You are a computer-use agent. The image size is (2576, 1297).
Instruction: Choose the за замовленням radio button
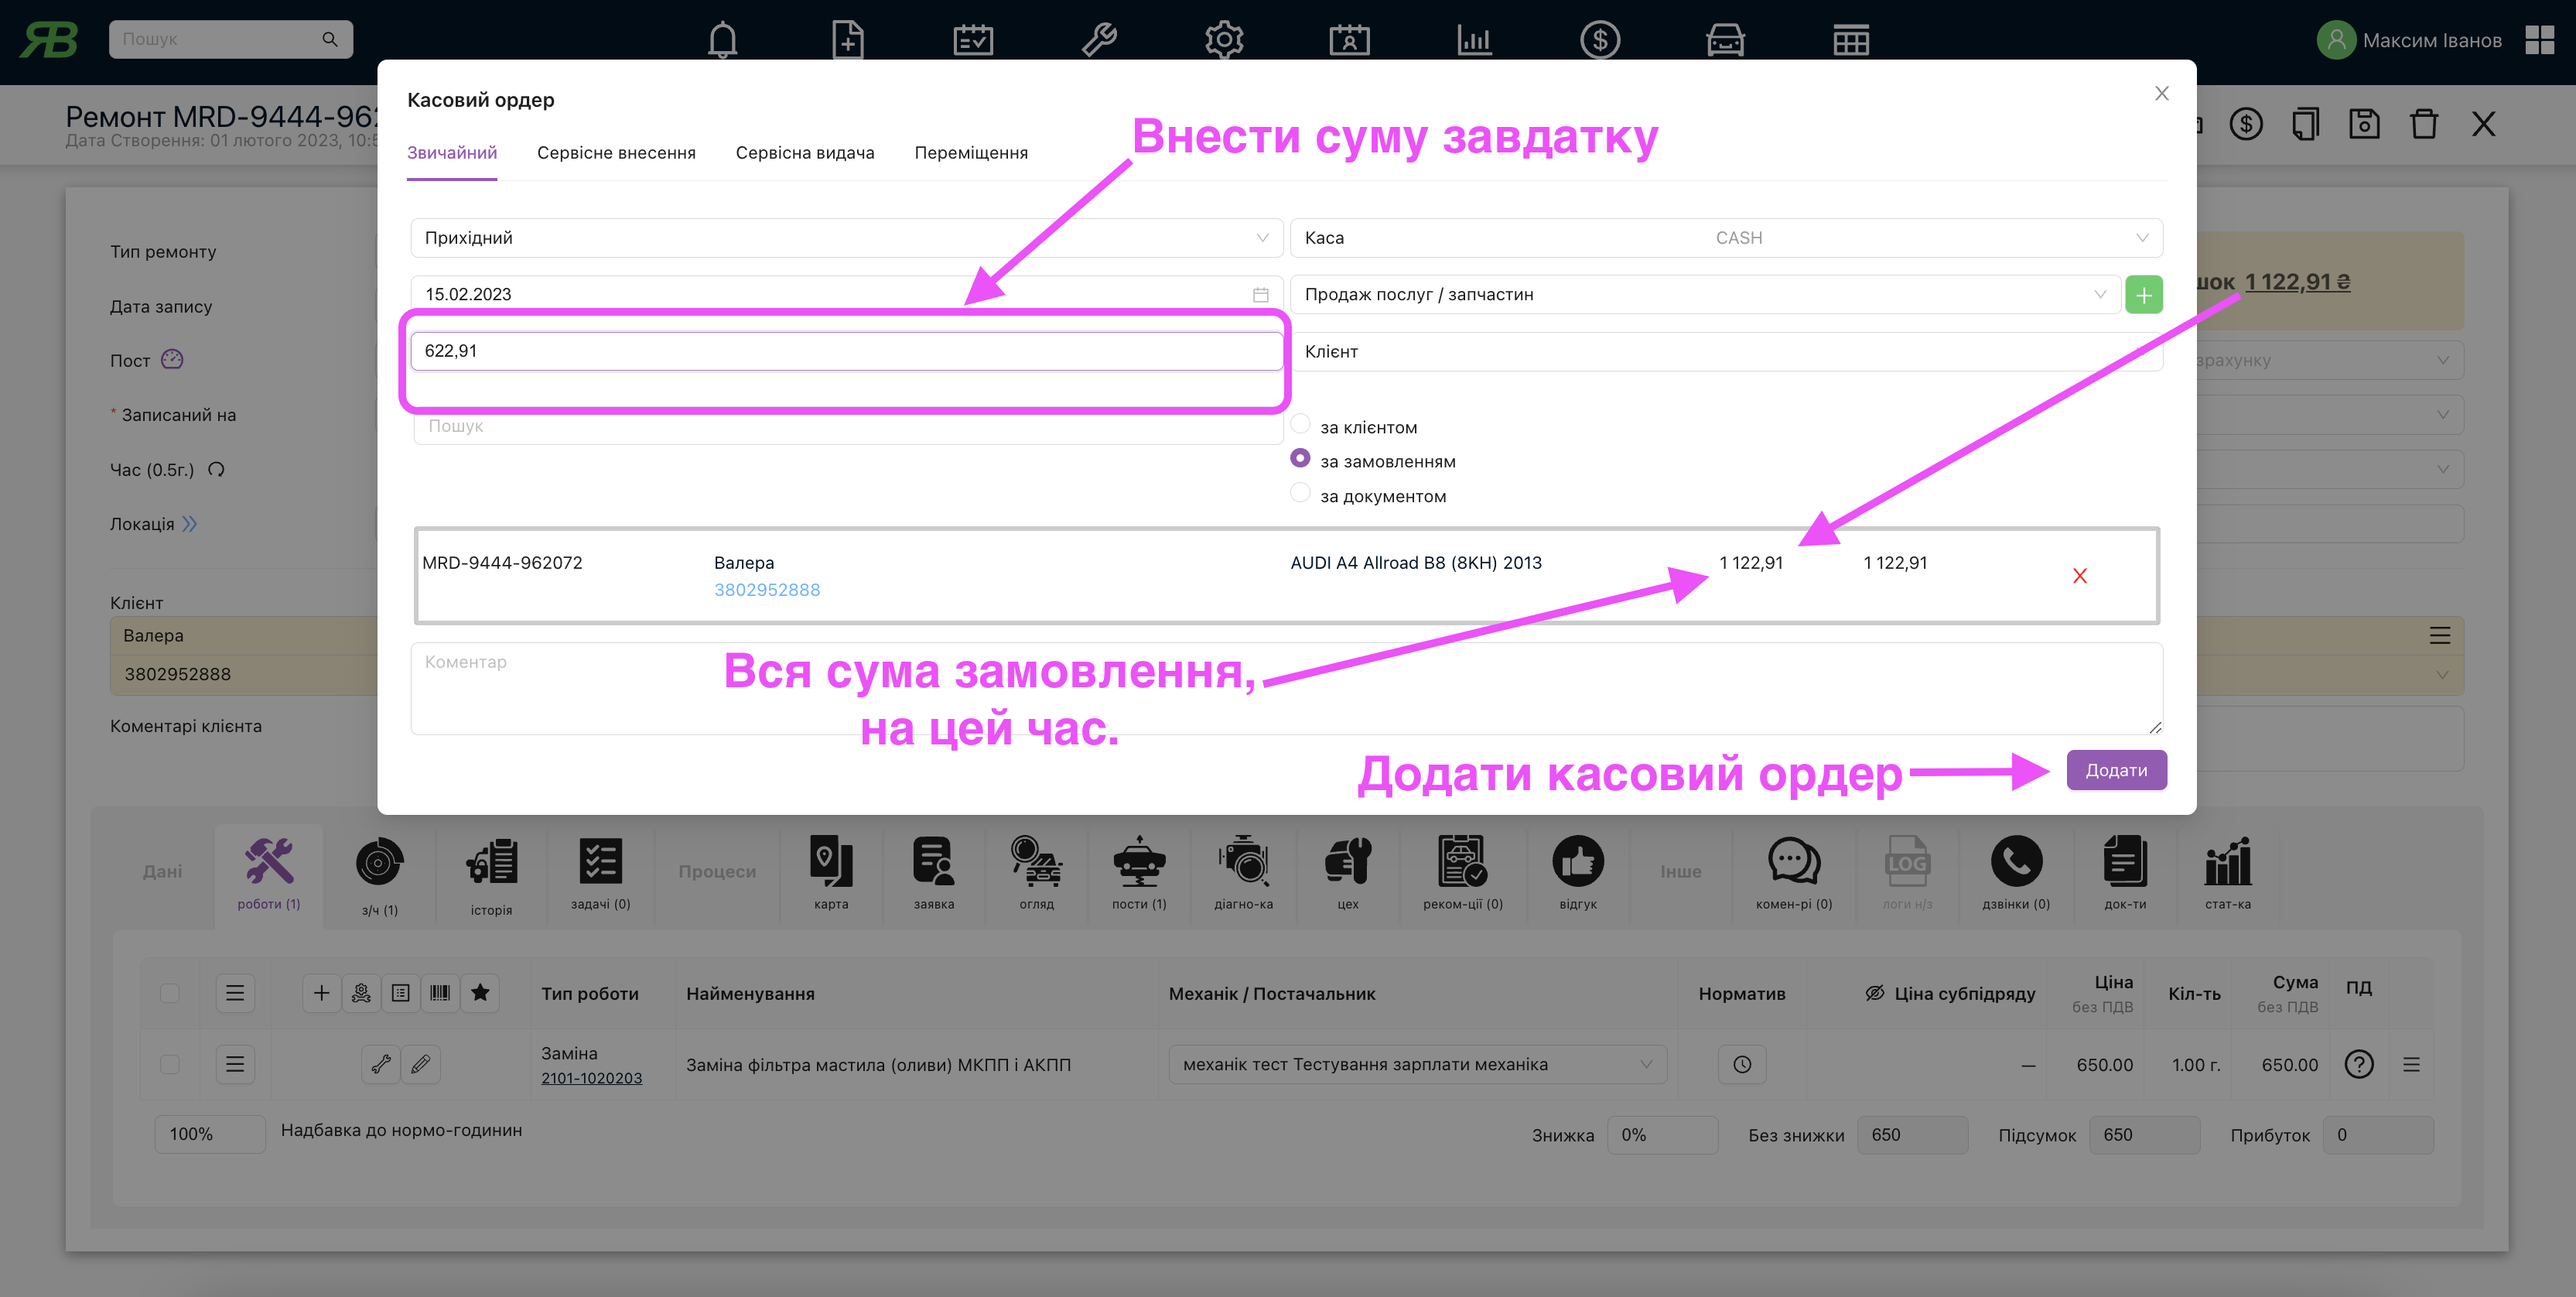pyautogui.click(x=1300, y=459)
